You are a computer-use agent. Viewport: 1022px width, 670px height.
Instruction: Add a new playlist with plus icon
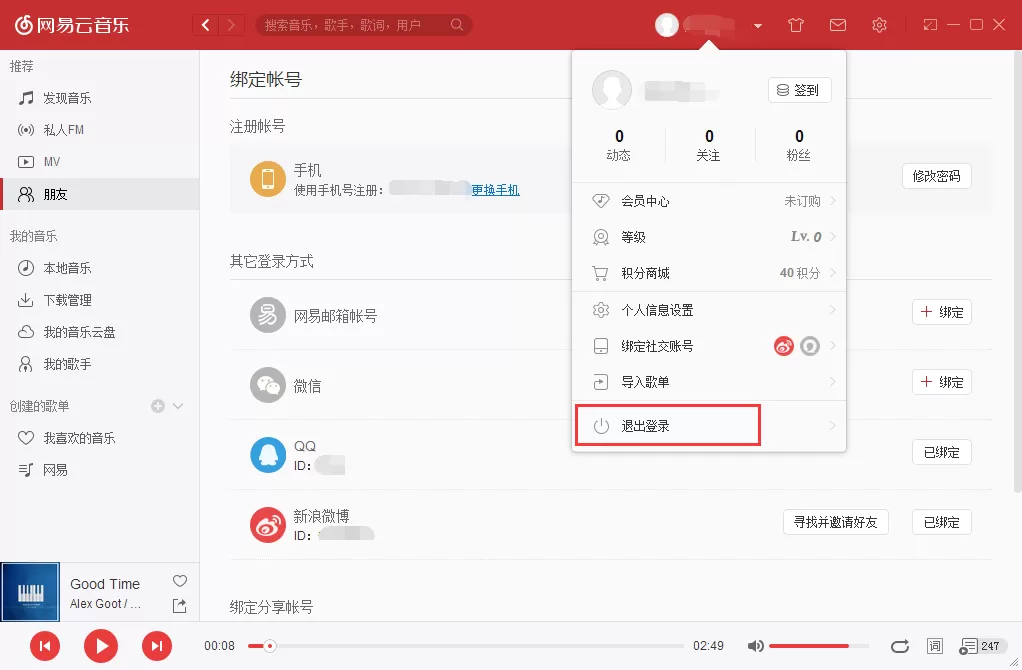click(x=158, y=406)
